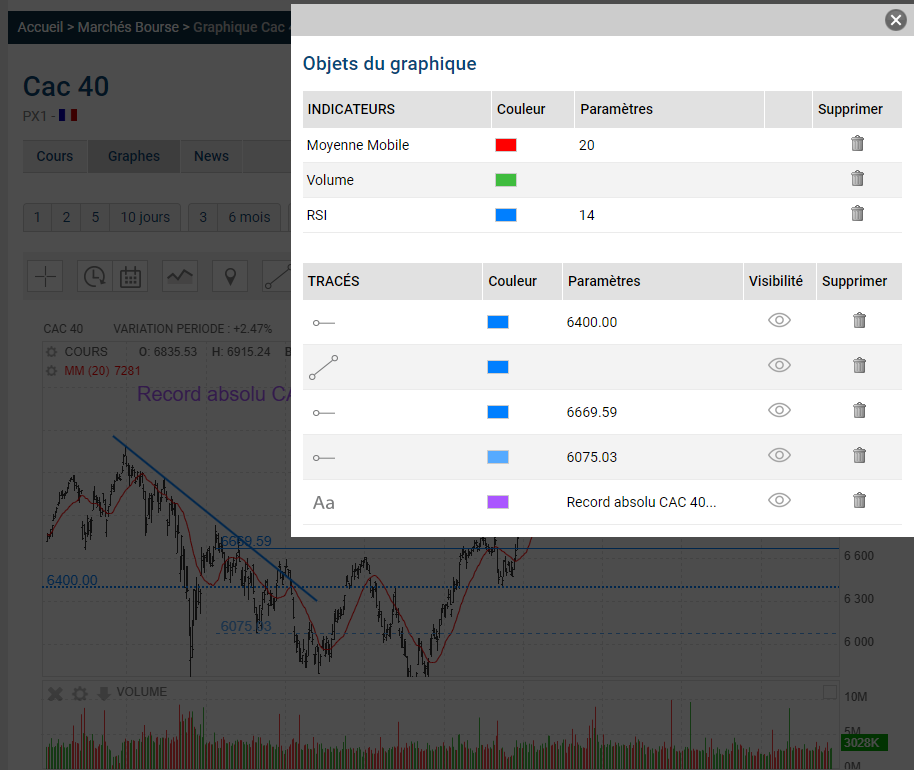
Task: Select the 3 month period
Action: click(x=203, y=217)
